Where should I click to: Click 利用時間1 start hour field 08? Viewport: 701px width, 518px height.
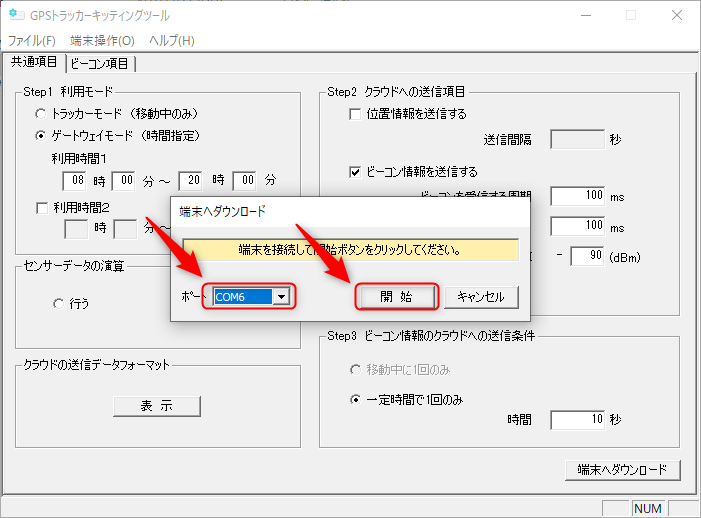[x=74, y=180]
